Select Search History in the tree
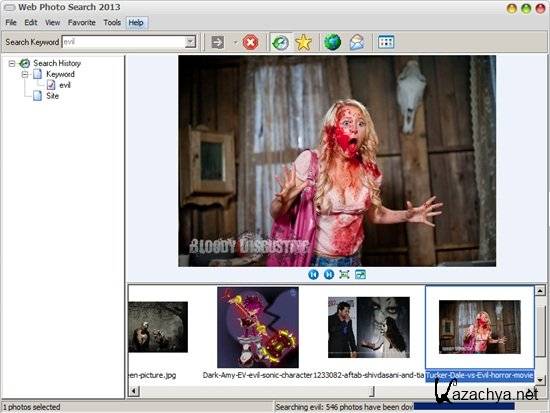 click(x=57, y=63)
